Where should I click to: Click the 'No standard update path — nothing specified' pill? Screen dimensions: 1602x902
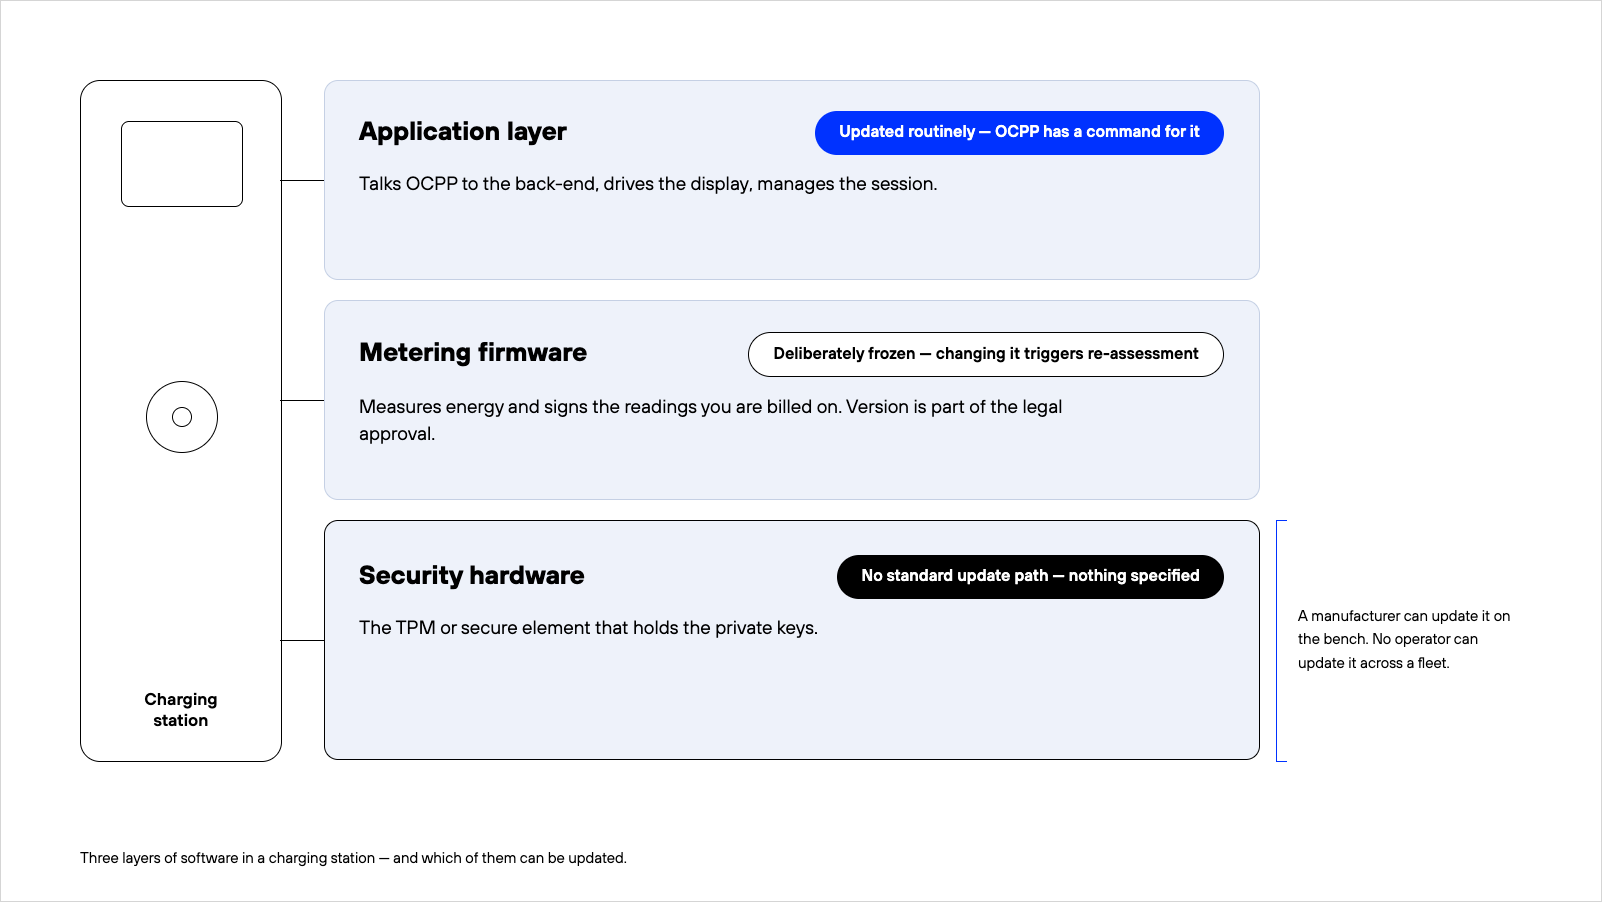coord(1030,577)
